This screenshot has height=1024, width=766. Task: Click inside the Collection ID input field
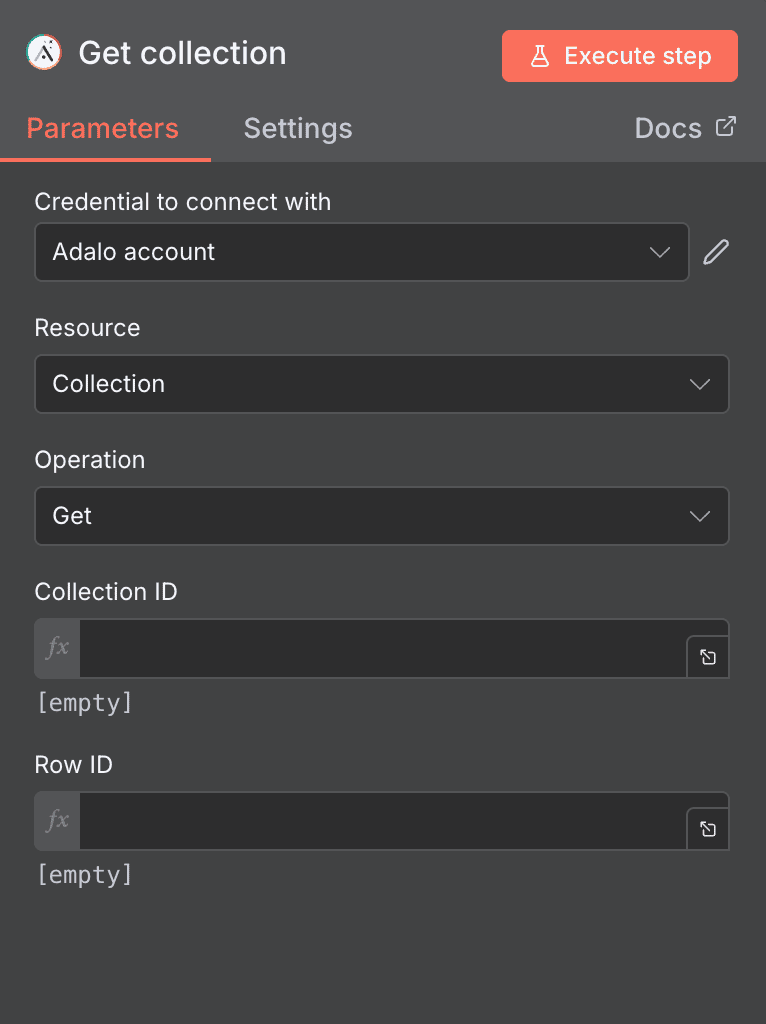pyautogui.click(x=380, y=648)
